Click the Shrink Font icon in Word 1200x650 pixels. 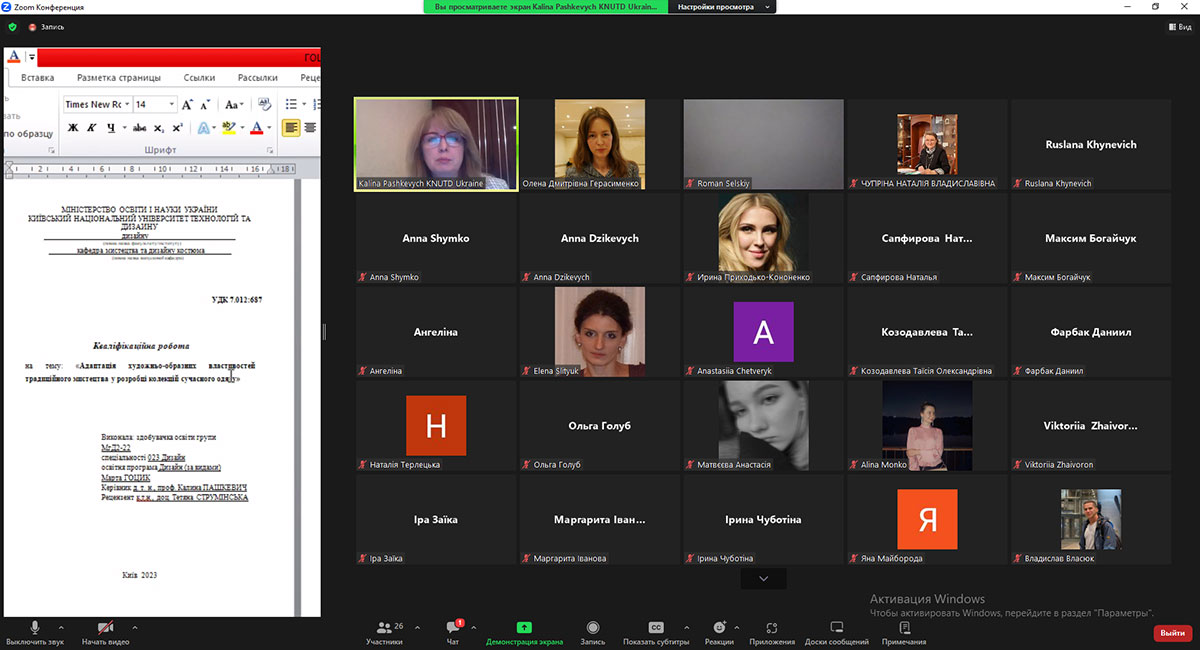[205, 104]
